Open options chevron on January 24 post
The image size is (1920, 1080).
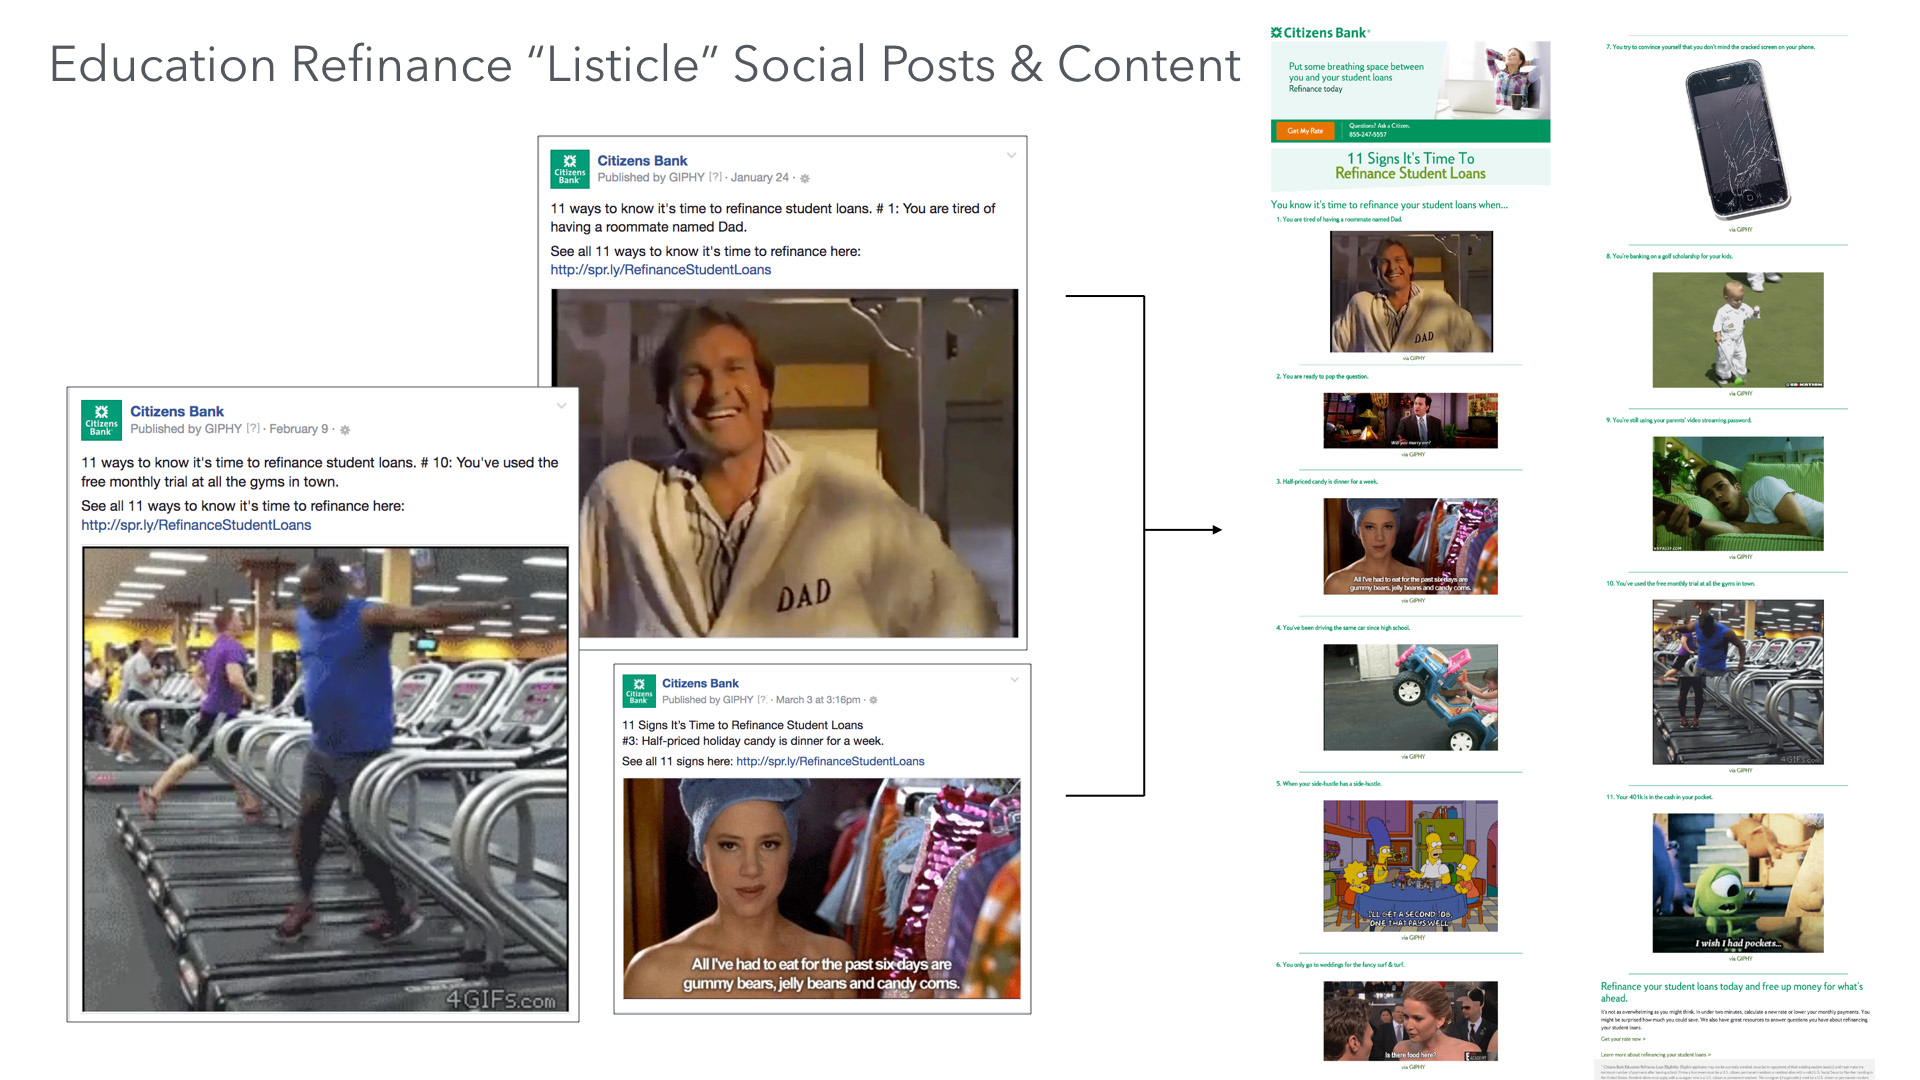click(1011, 155)
